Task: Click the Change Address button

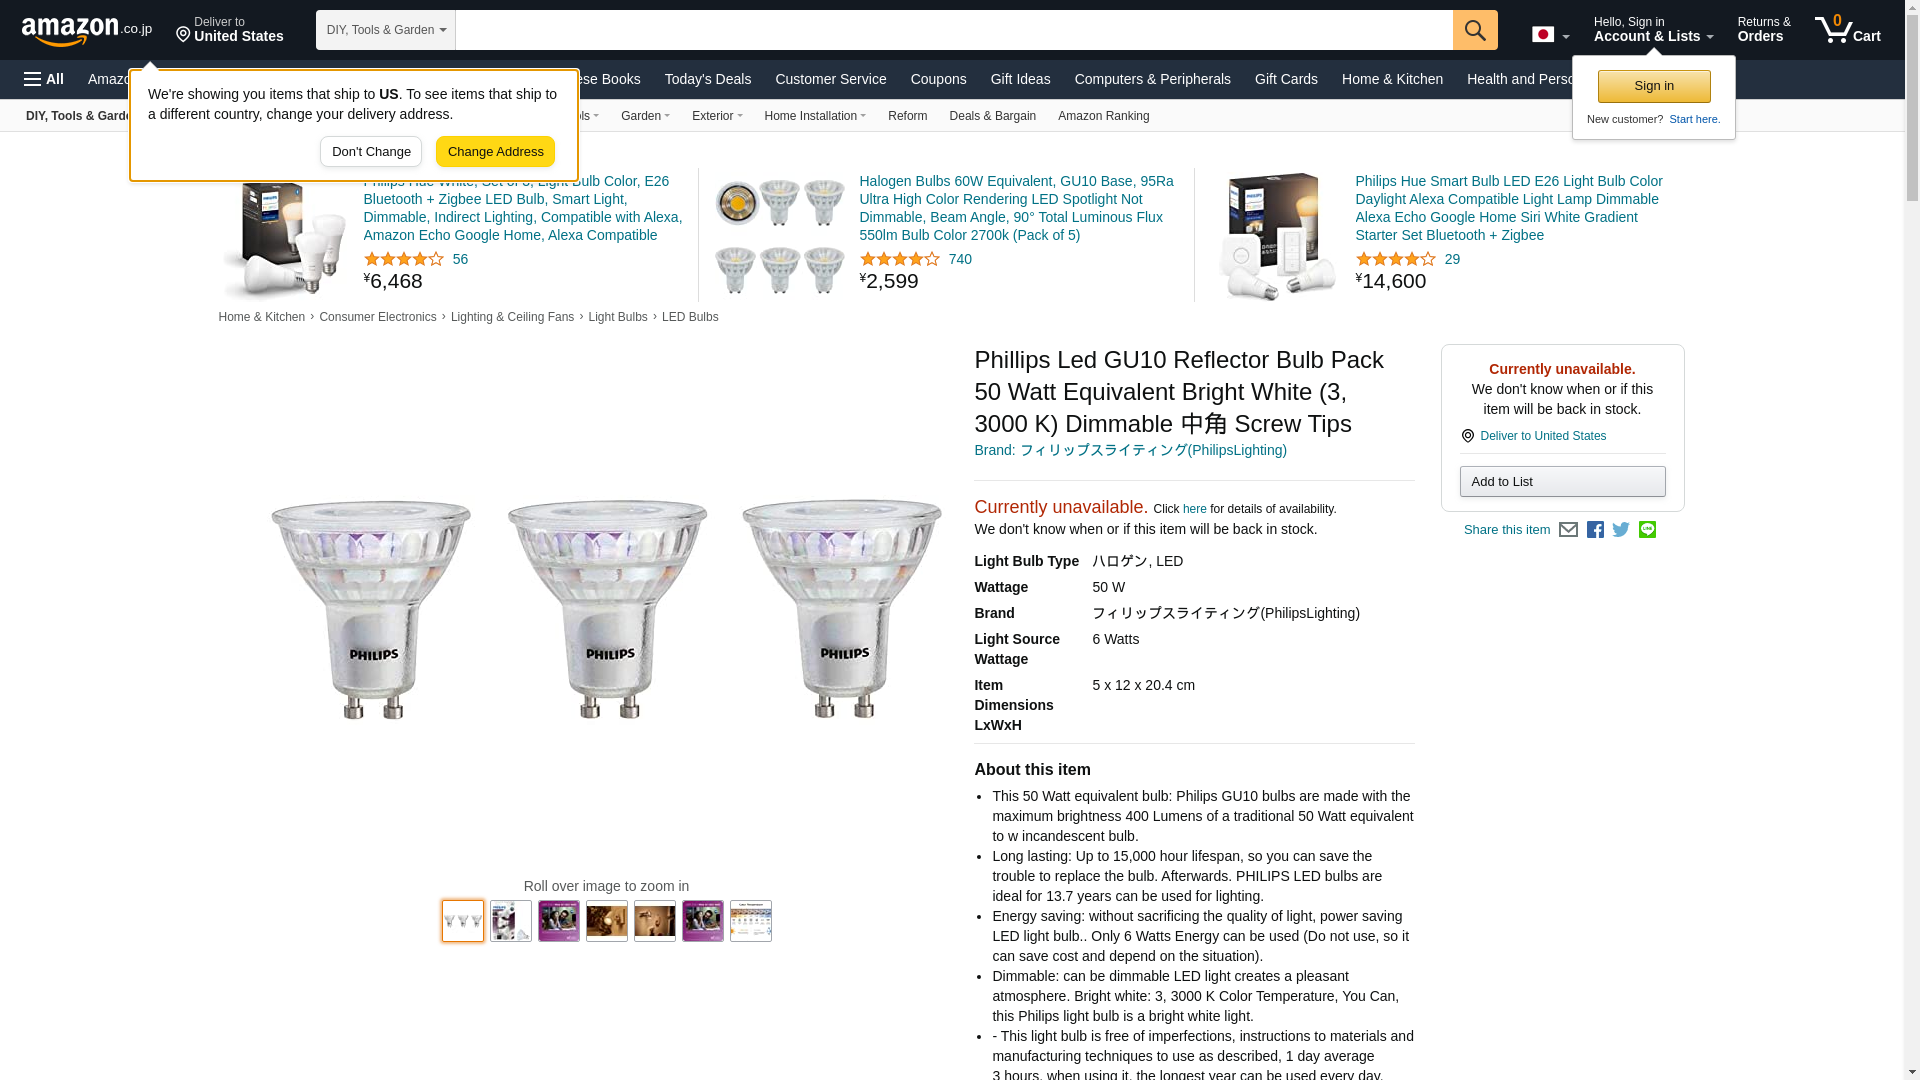Action: [x=495, y=152]
